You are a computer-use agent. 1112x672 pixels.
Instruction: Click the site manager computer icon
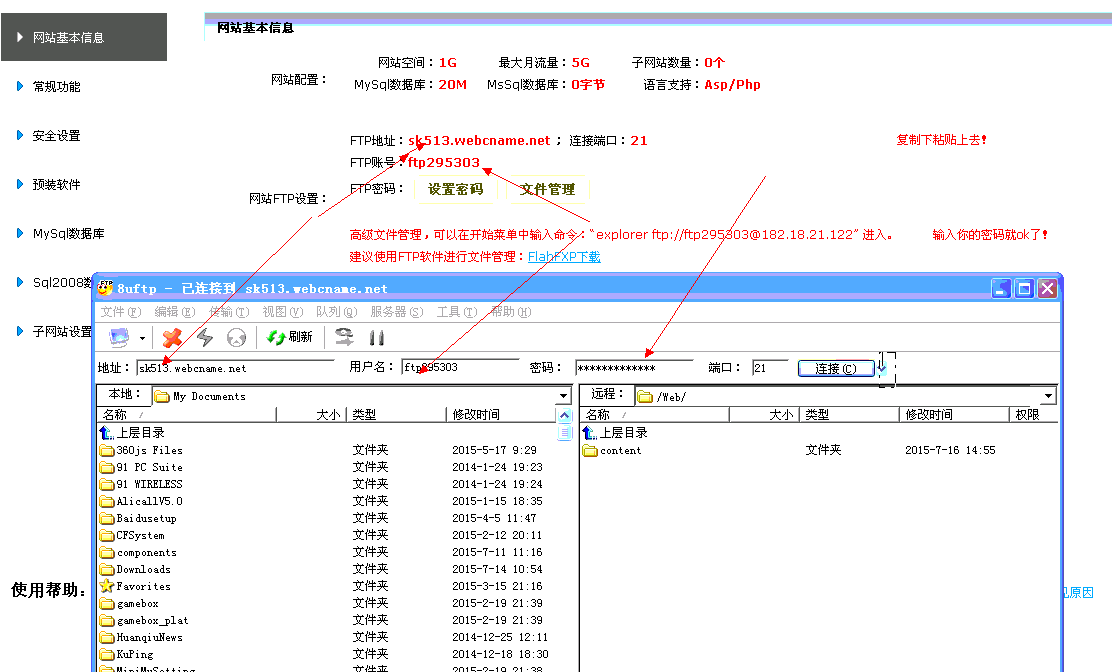click(x=119, y=337)
